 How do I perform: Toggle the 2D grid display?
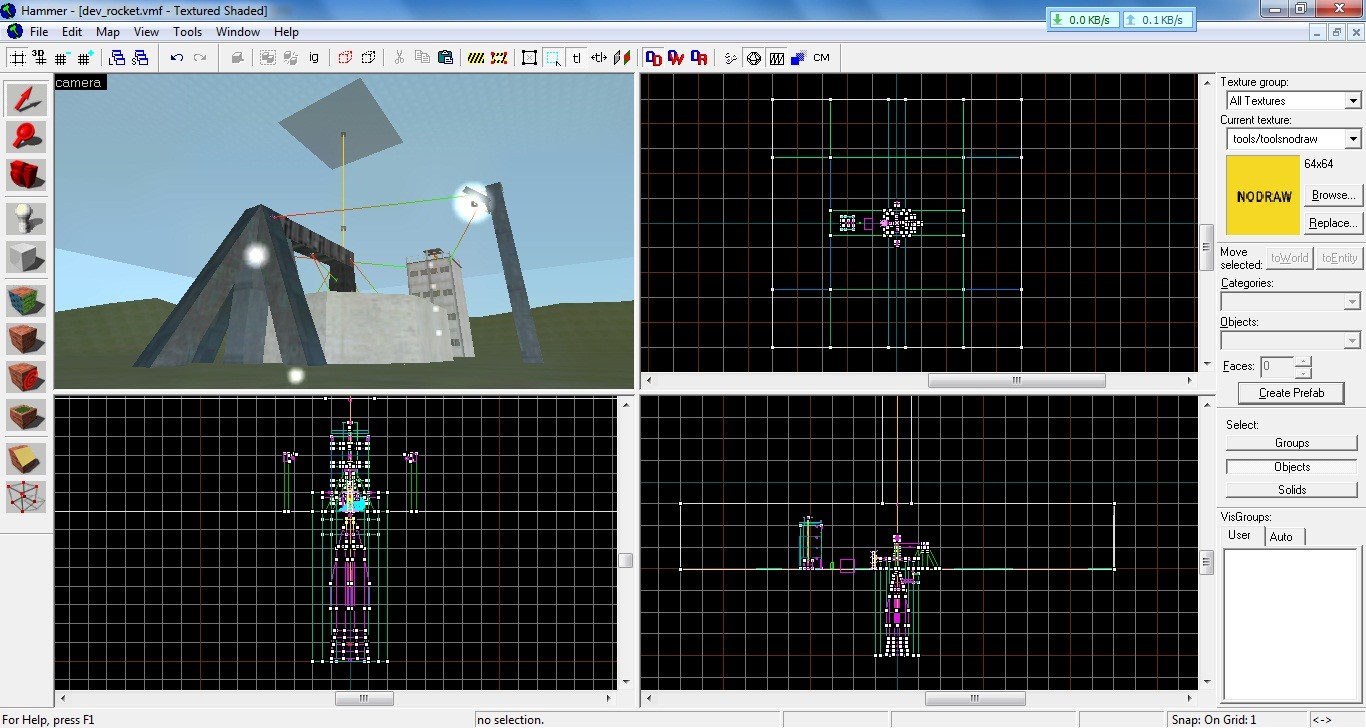(18, 58)
